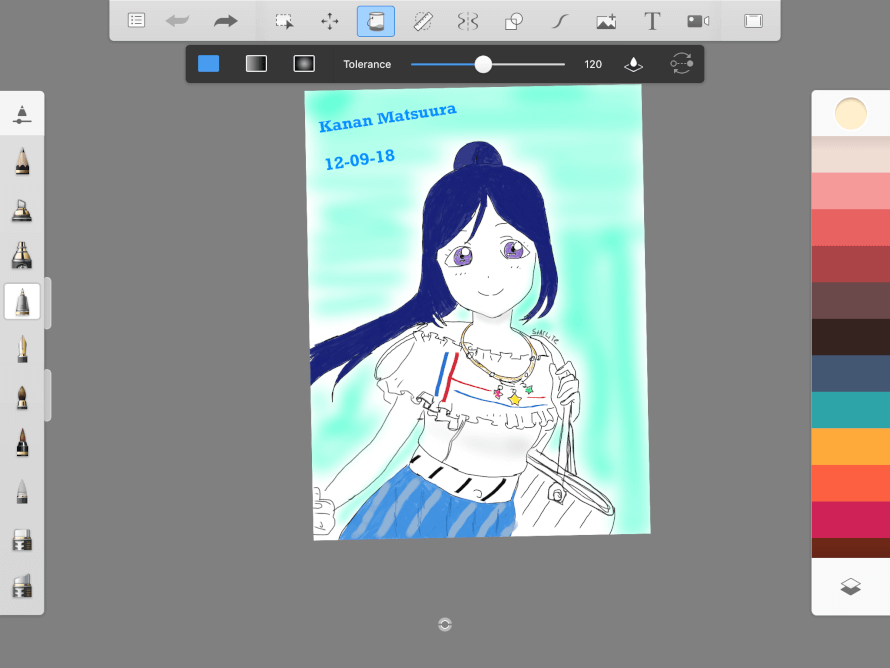Screen dimensions: 890x668
Task: Select the Steady Stroke curve tool
Action: coord(559,20)
